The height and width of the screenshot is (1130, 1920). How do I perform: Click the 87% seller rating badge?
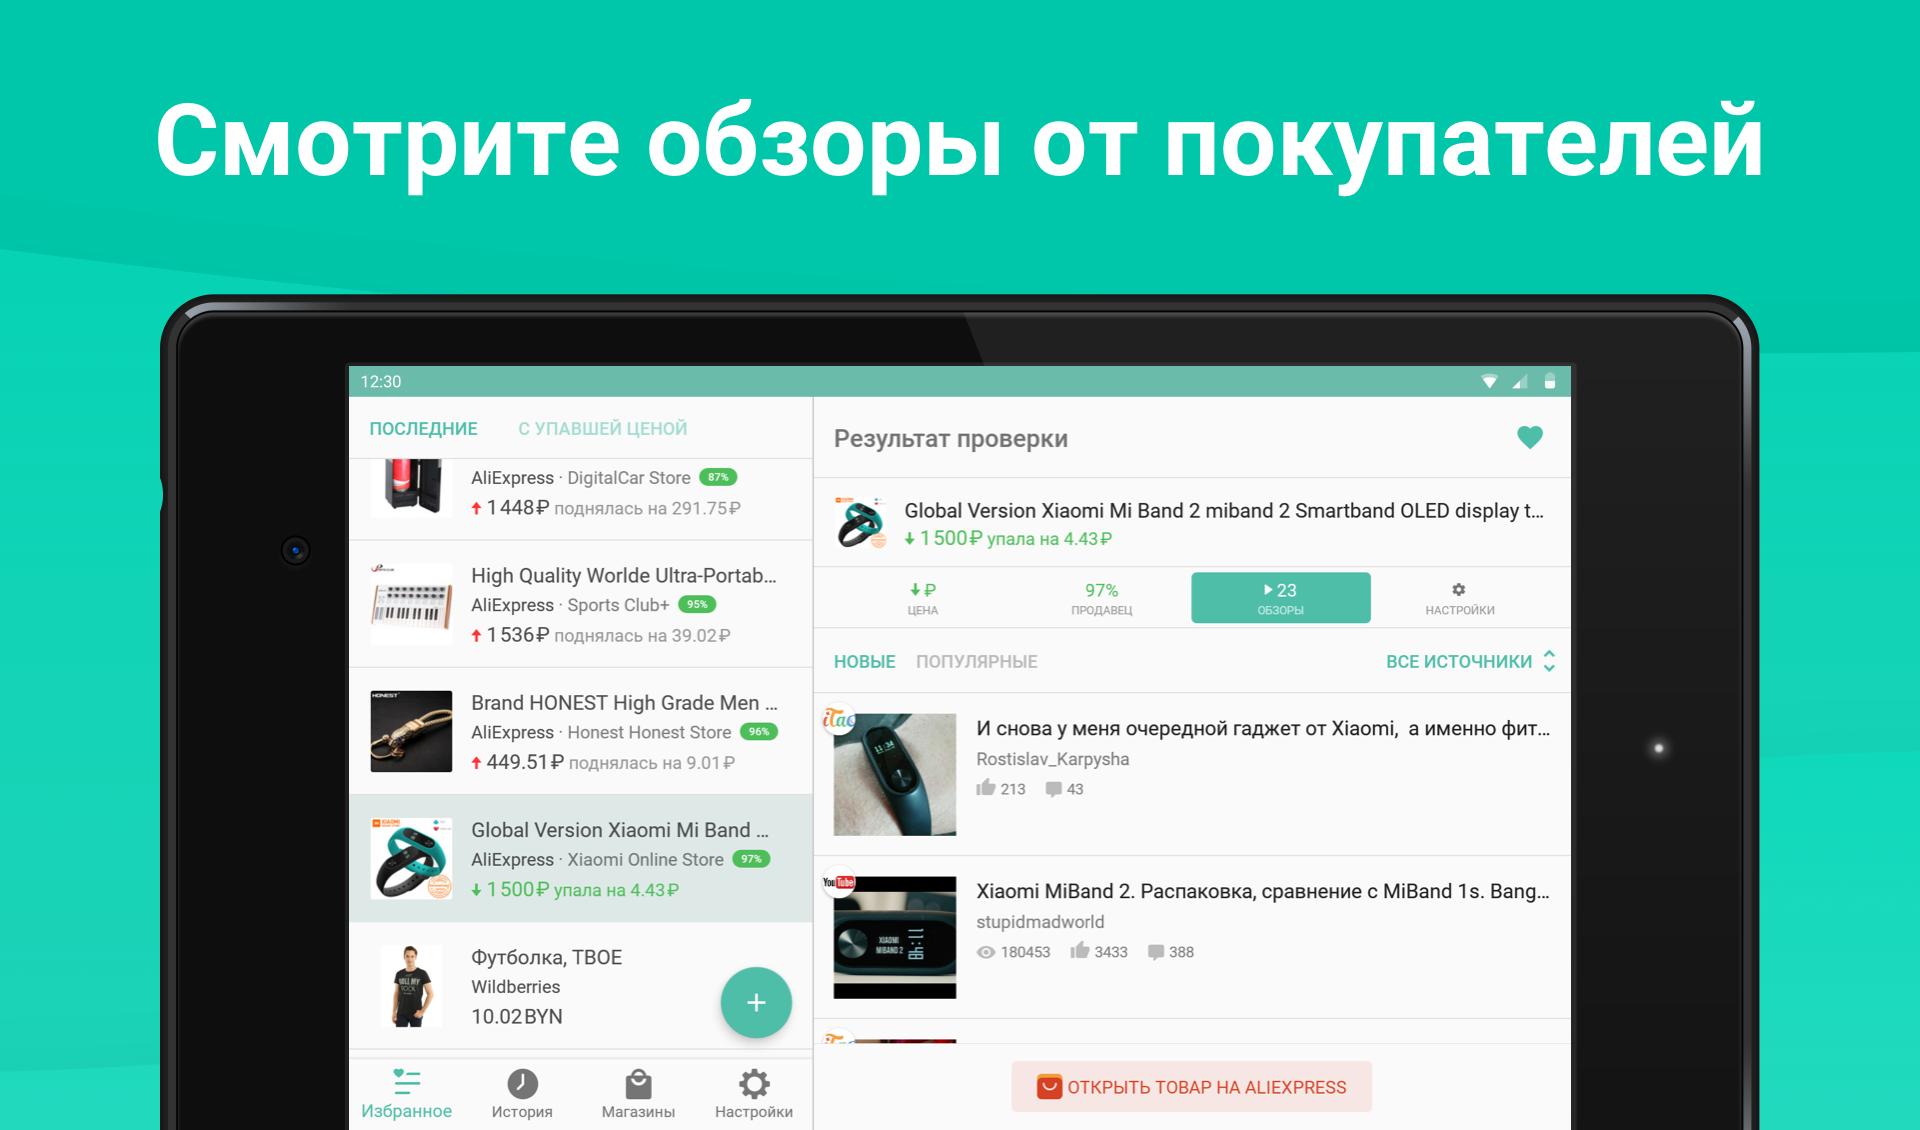718,477
